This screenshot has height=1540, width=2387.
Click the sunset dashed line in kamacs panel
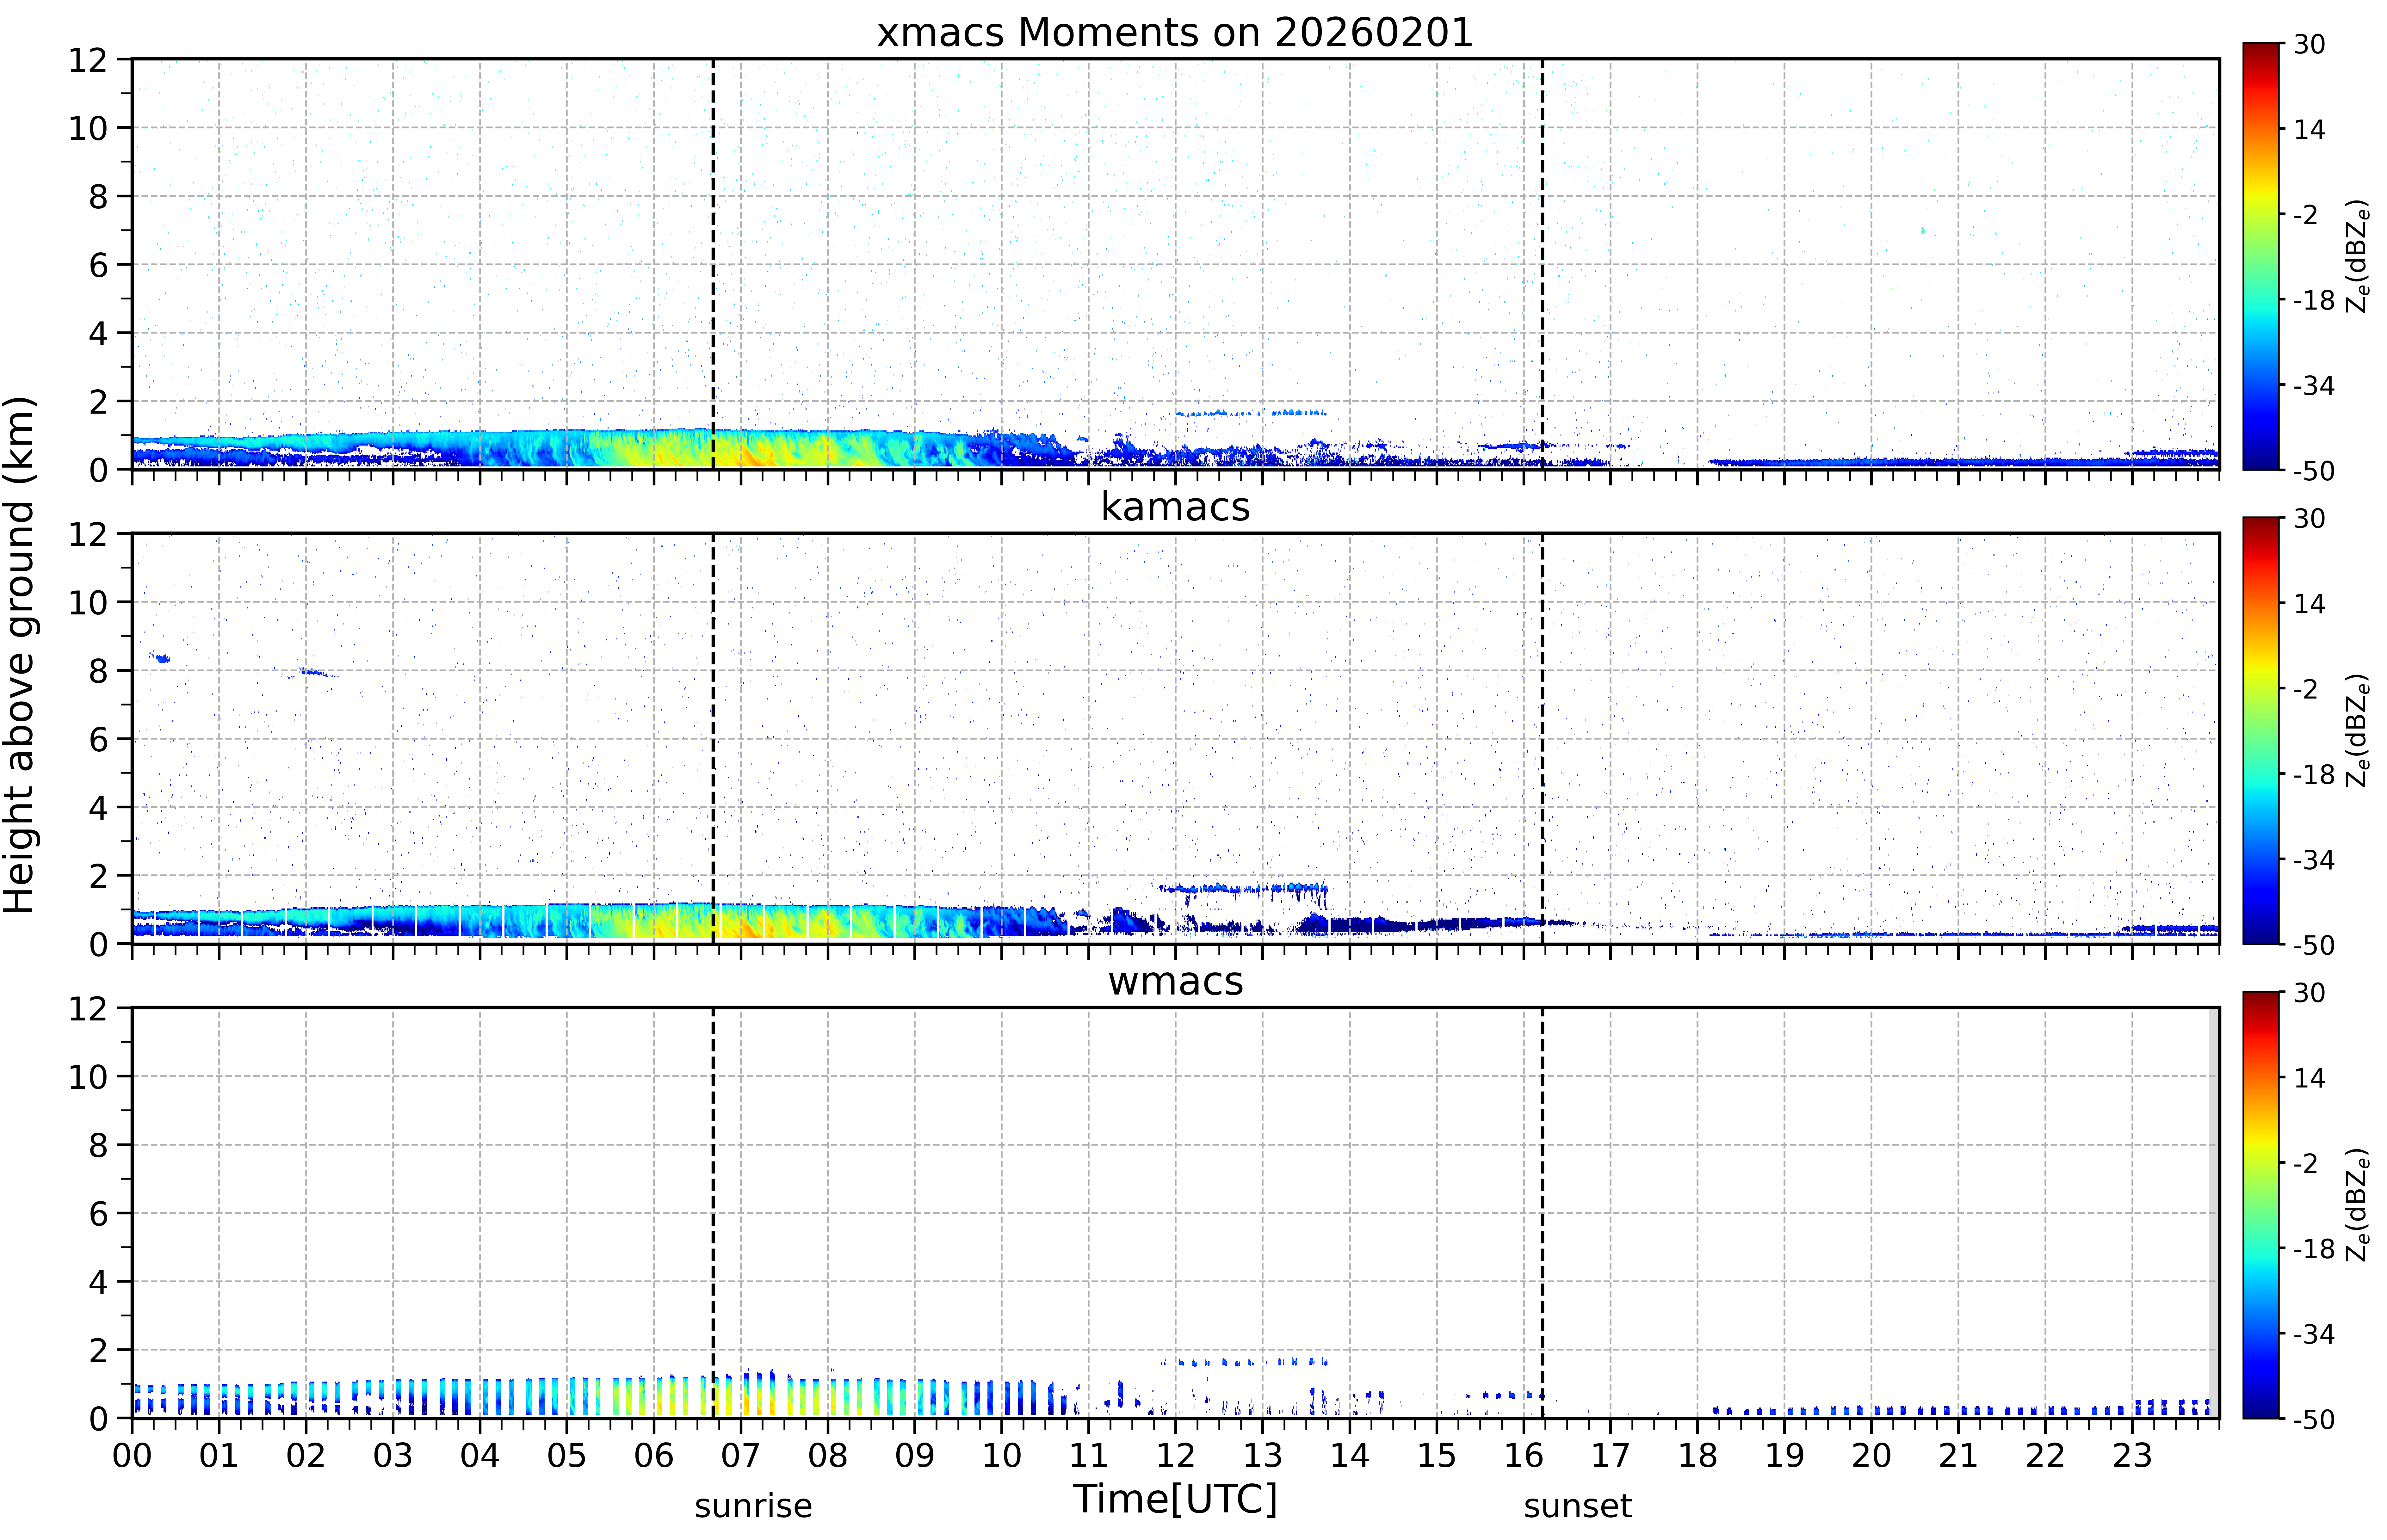[x=1542, y=738]
